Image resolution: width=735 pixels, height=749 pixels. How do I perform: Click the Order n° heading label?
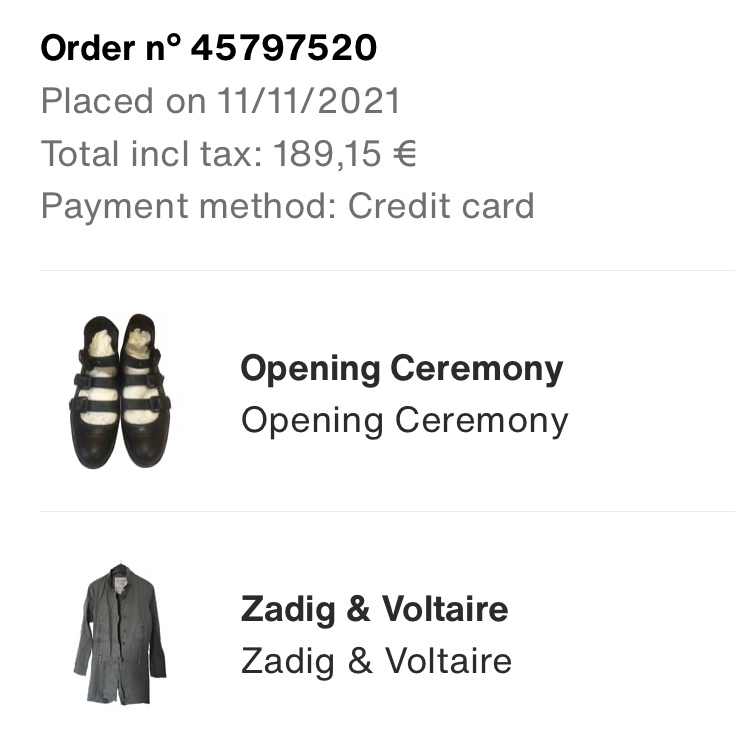tap(111, 48)
